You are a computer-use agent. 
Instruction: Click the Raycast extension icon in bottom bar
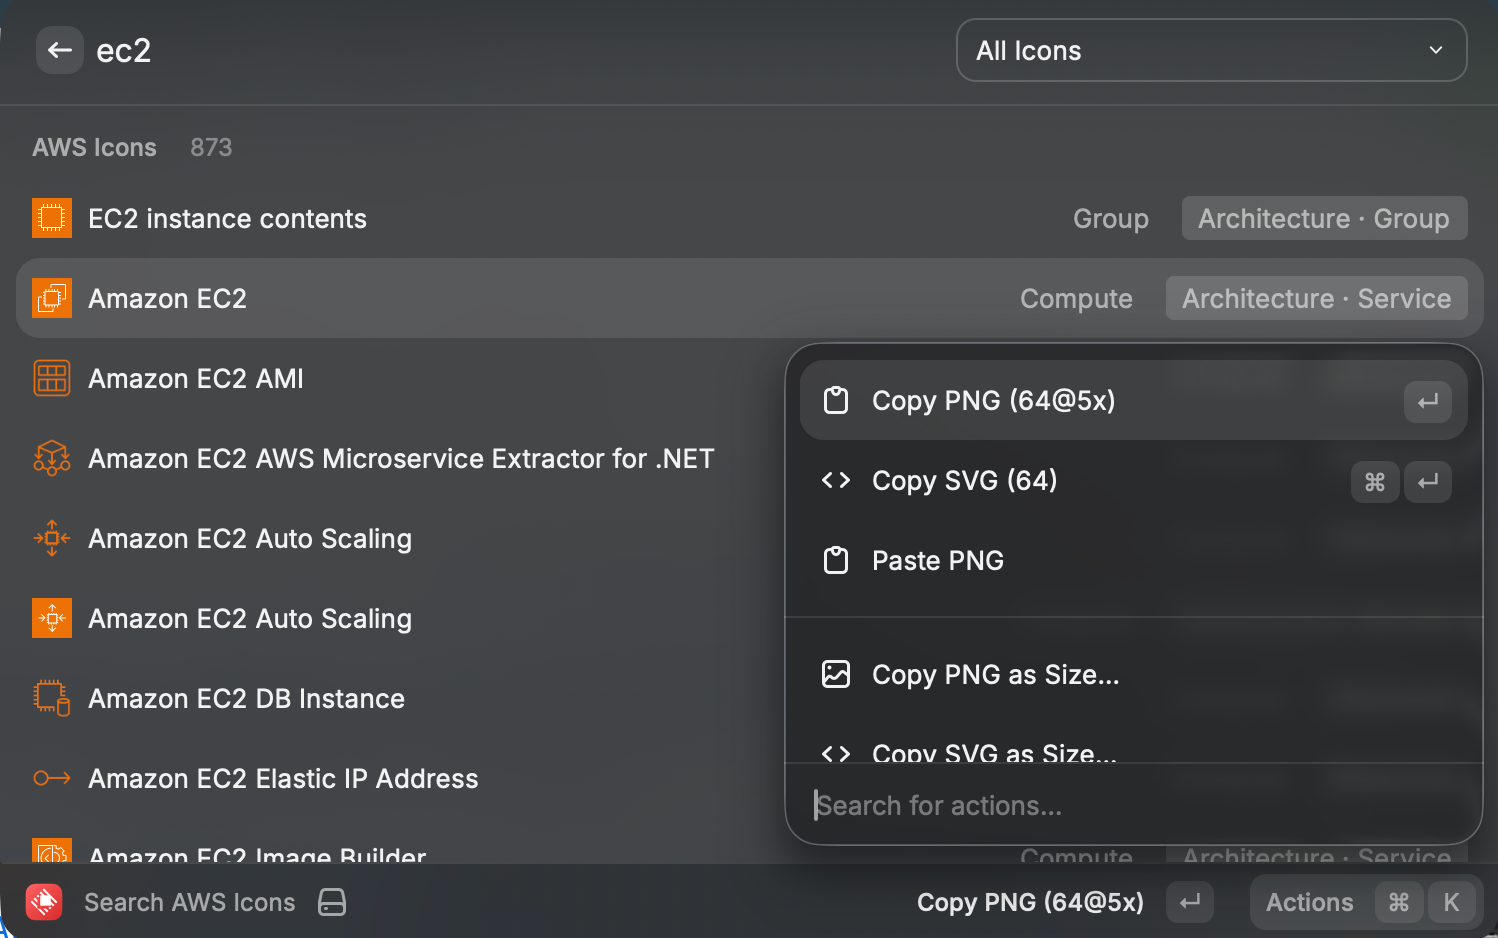tap(44, 902)
